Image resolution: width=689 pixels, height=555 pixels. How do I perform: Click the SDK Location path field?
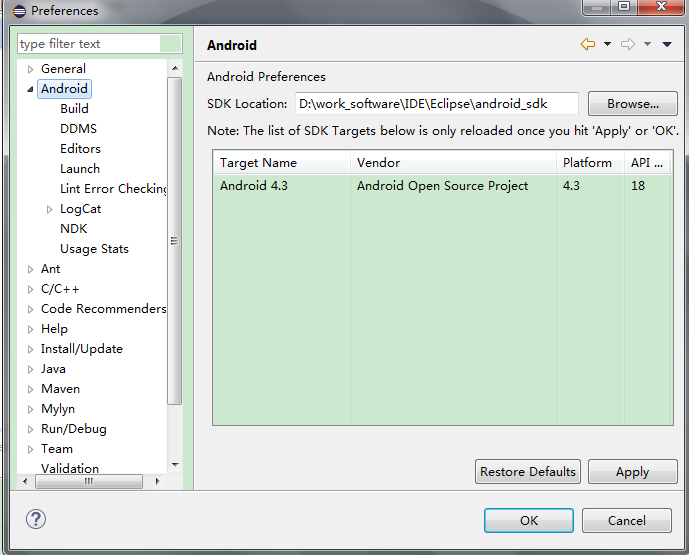pyautogui.click(x=436, y=104)
